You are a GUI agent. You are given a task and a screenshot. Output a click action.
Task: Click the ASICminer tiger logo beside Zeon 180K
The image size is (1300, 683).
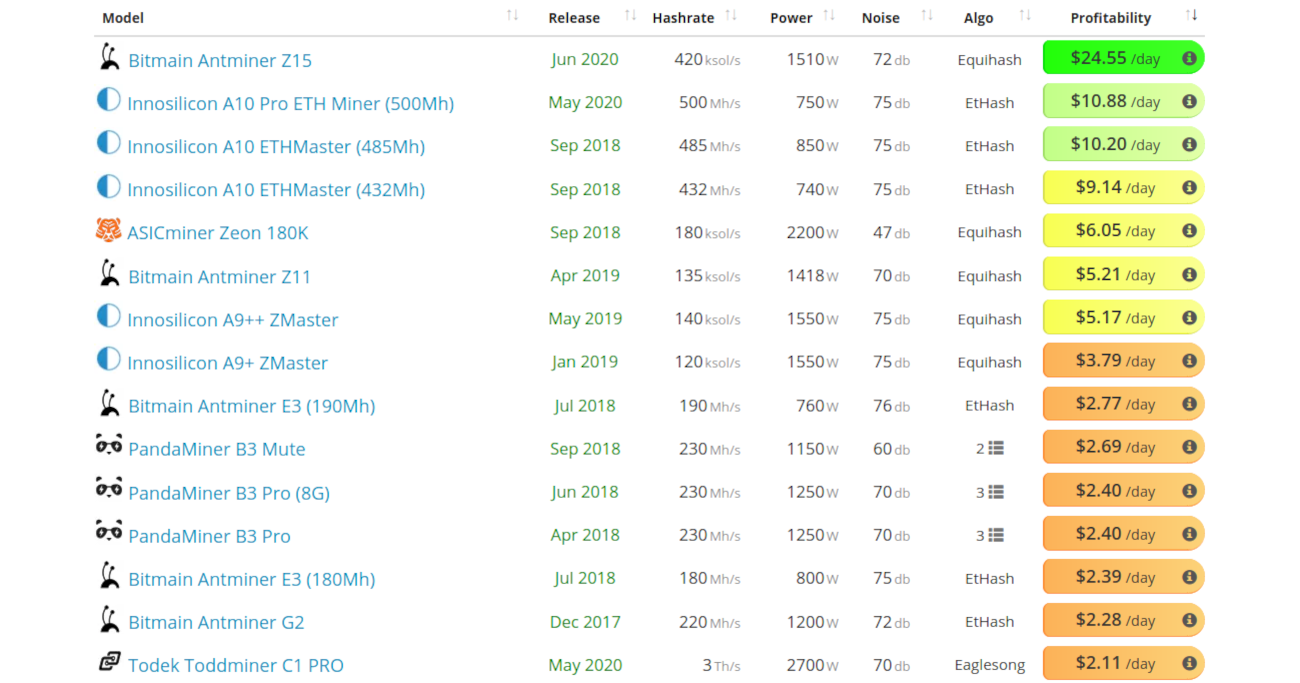pyautogui.click(x=108, y=230)
